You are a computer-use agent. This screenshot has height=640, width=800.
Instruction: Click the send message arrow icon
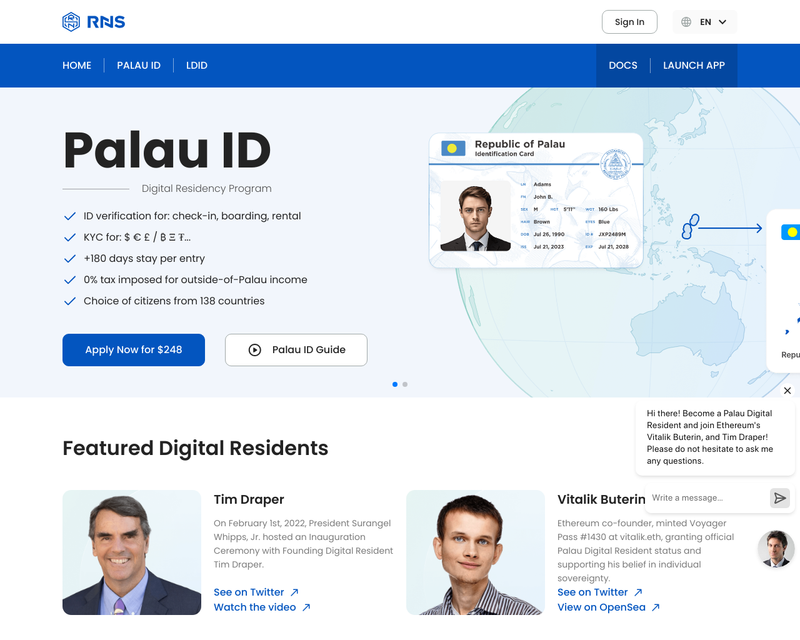(x=780, y=498)
